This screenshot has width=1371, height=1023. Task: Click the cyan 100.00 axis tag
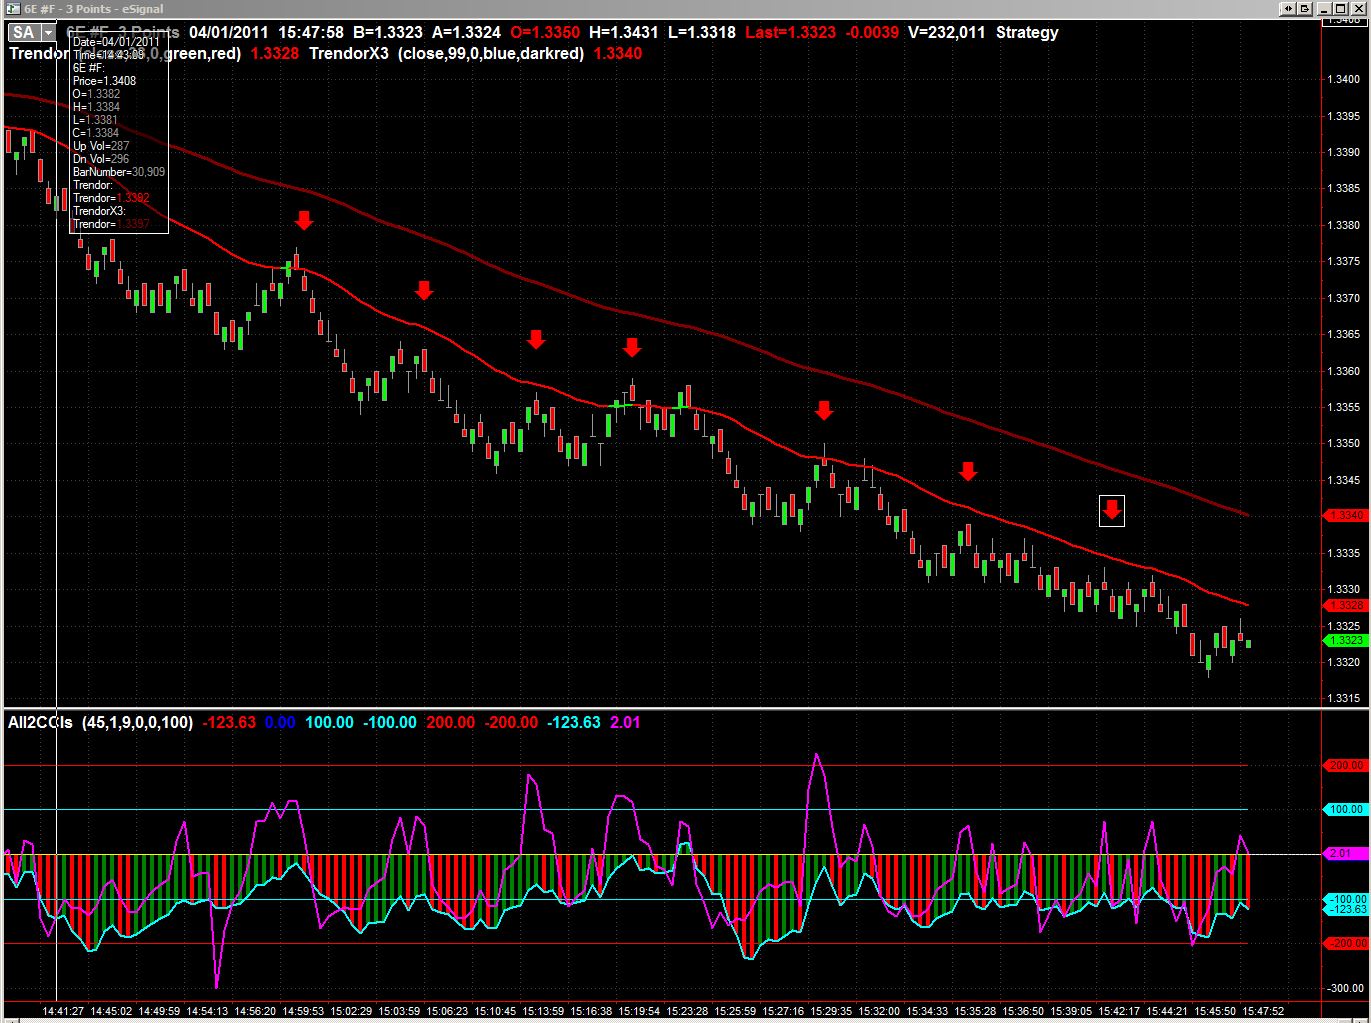(x=1345, y=809)
